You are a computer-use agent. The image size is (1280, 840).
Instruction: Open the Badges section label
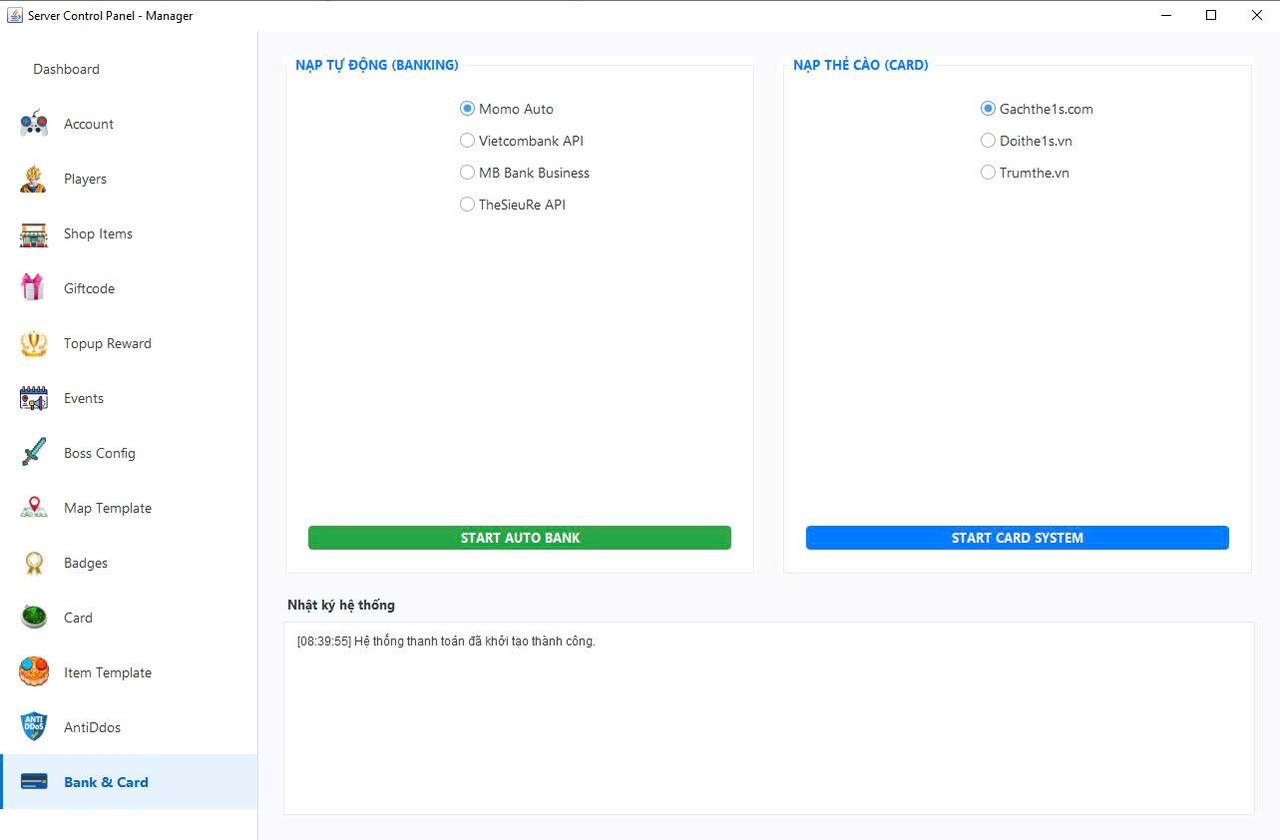point(86,563)
